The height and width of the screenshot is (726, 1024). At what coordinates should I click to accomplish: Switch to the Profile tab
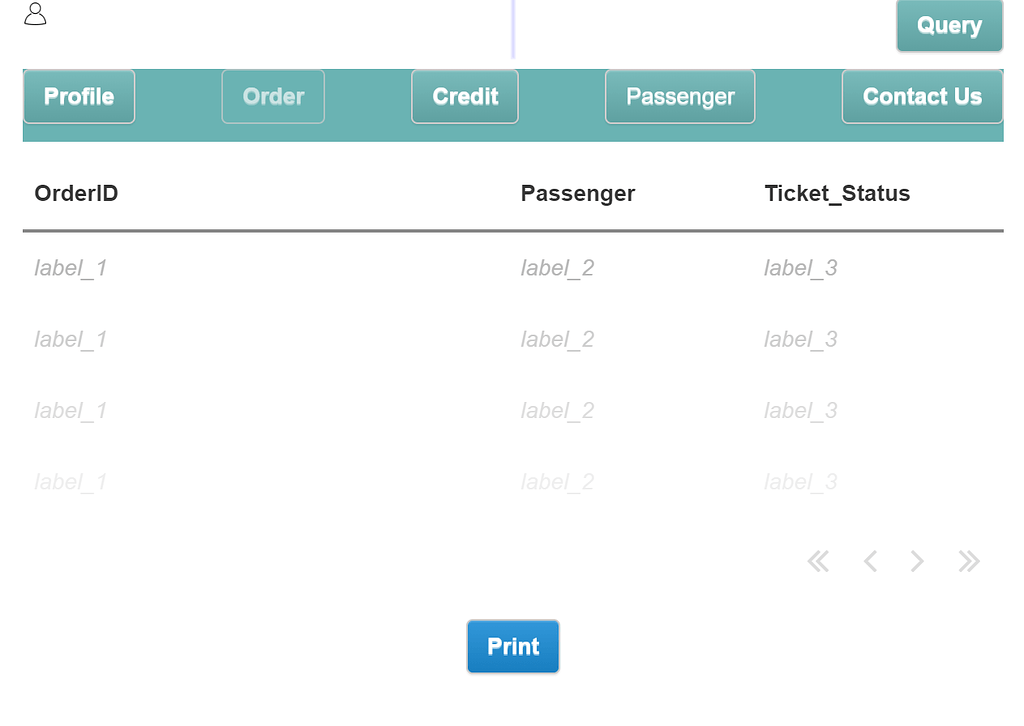(78, 96)
